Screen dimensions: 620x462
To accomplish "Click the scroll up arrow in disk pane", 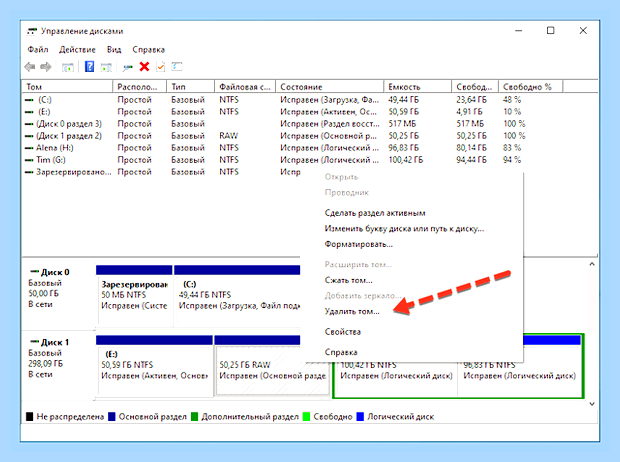I will (x=592, y=264).
